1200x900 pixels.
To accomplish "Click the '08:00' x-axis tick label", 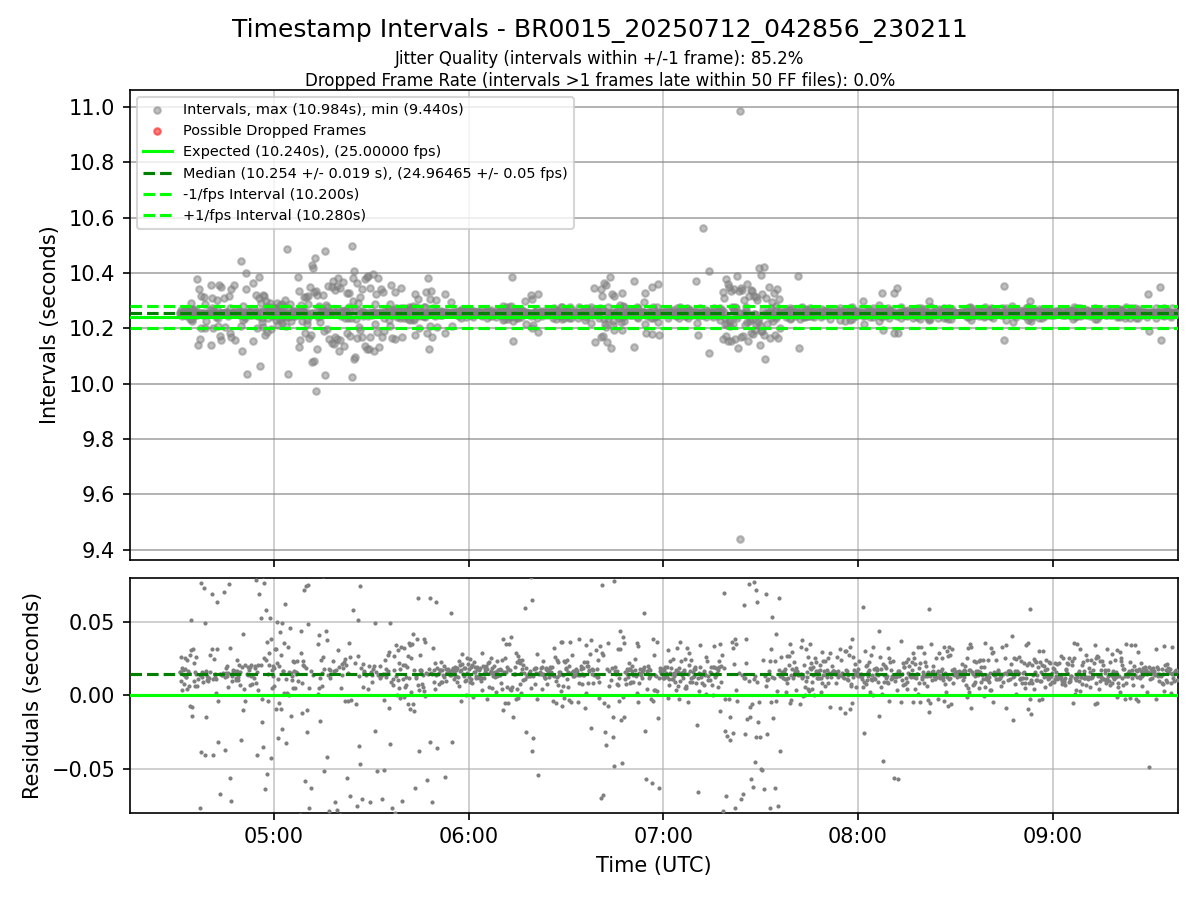I will pos(857,834).
